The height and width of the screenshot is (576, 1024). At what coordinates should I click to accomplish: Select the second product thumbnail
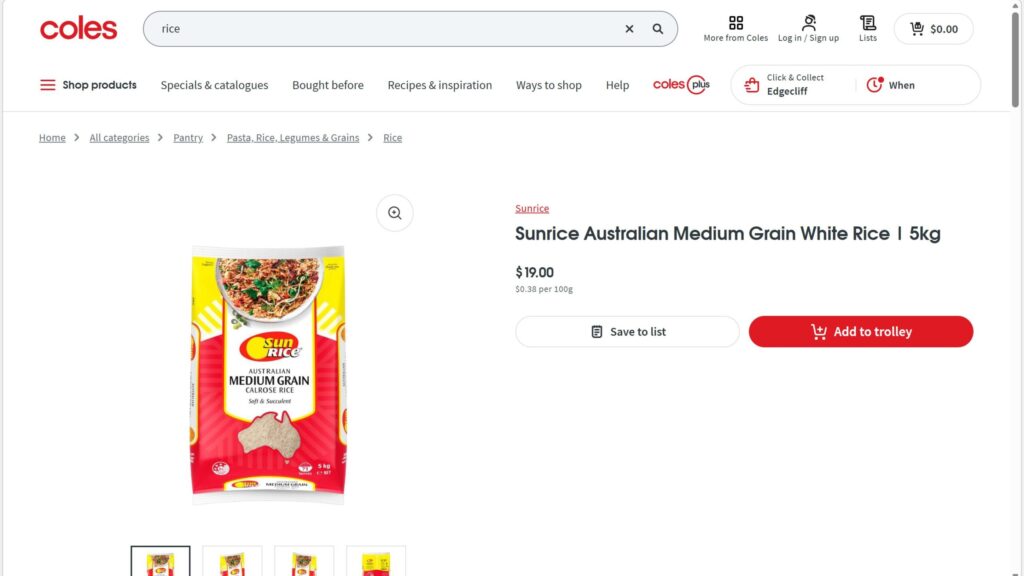pos(232,562)
